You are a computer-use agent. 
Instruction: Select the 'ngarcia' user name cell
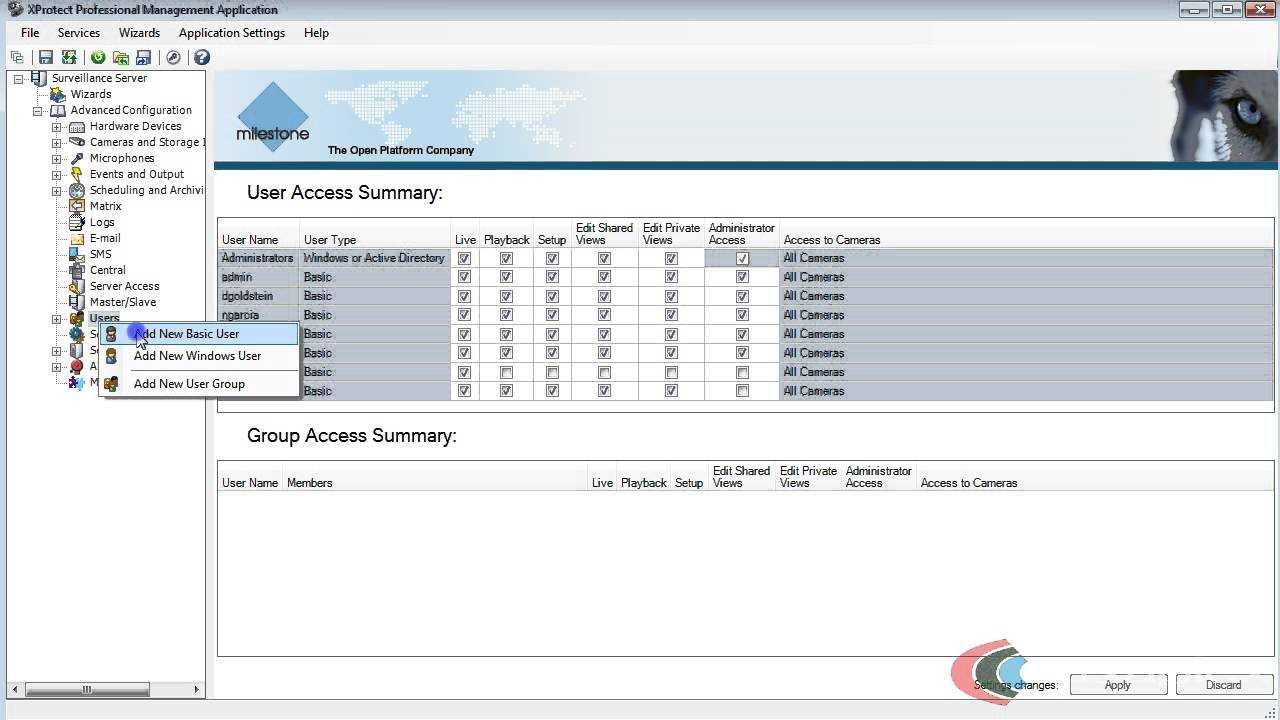point(259,315)
